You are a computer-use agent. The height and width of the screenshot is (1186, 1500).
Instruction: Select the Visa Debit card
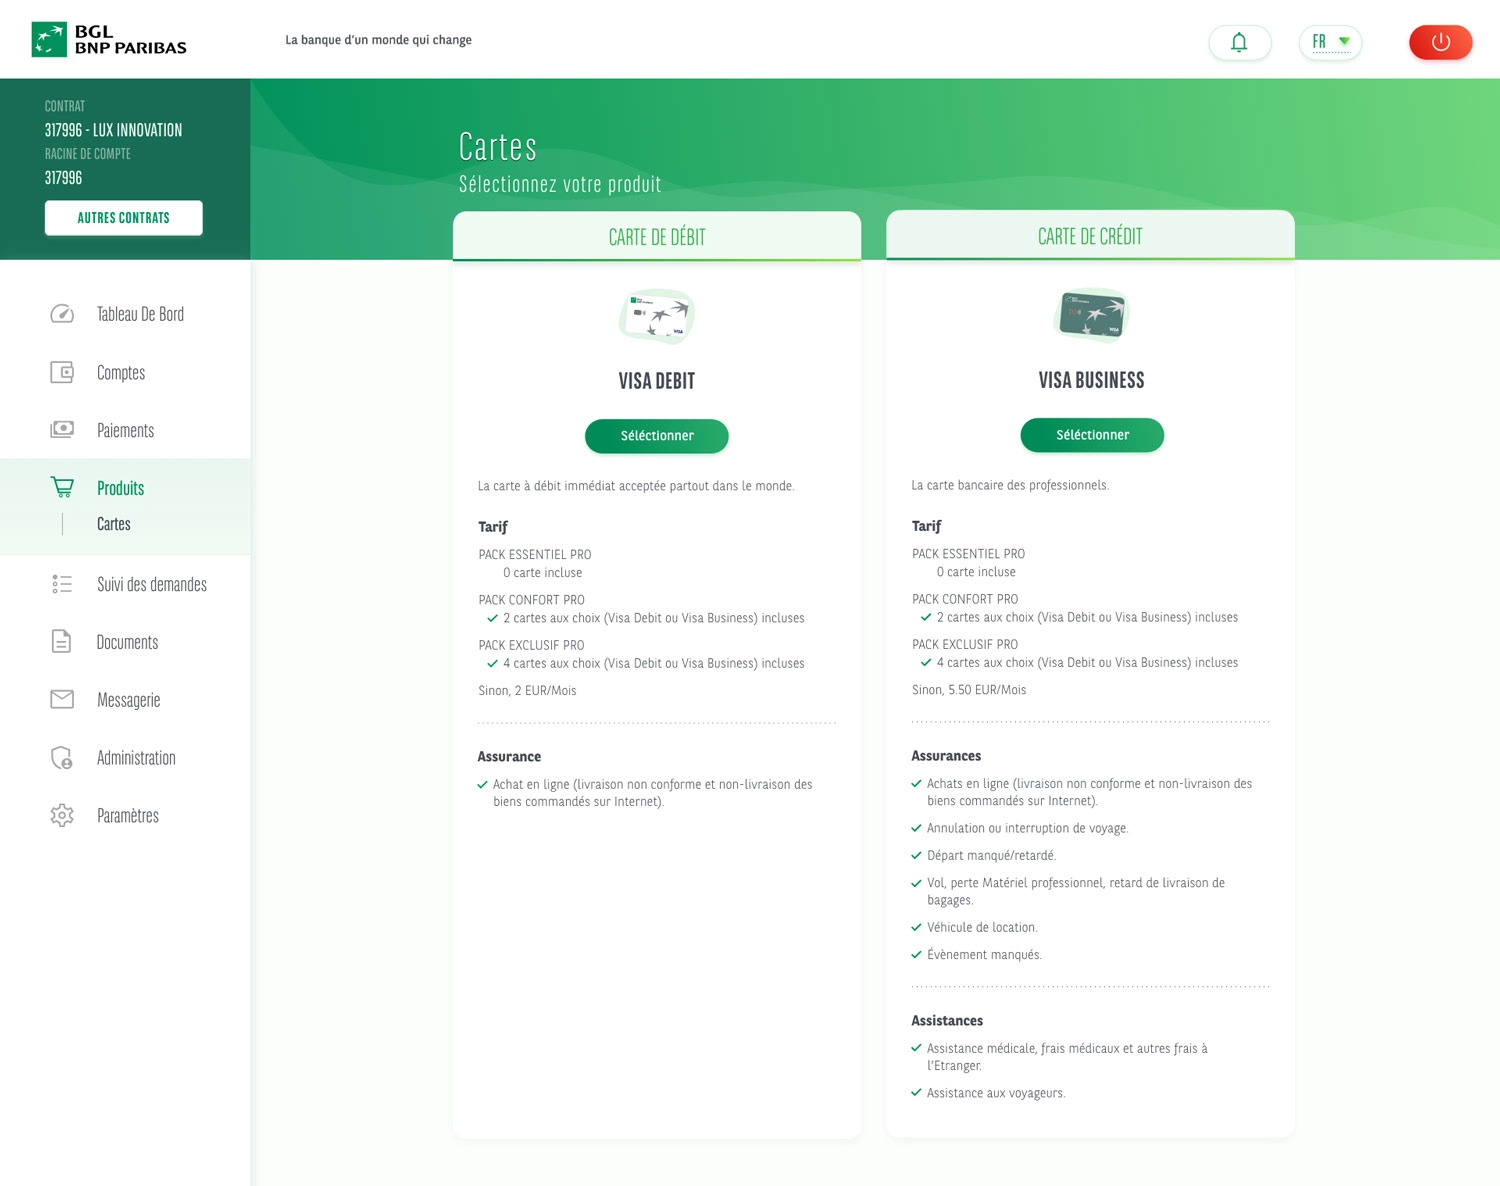[657, 436]
